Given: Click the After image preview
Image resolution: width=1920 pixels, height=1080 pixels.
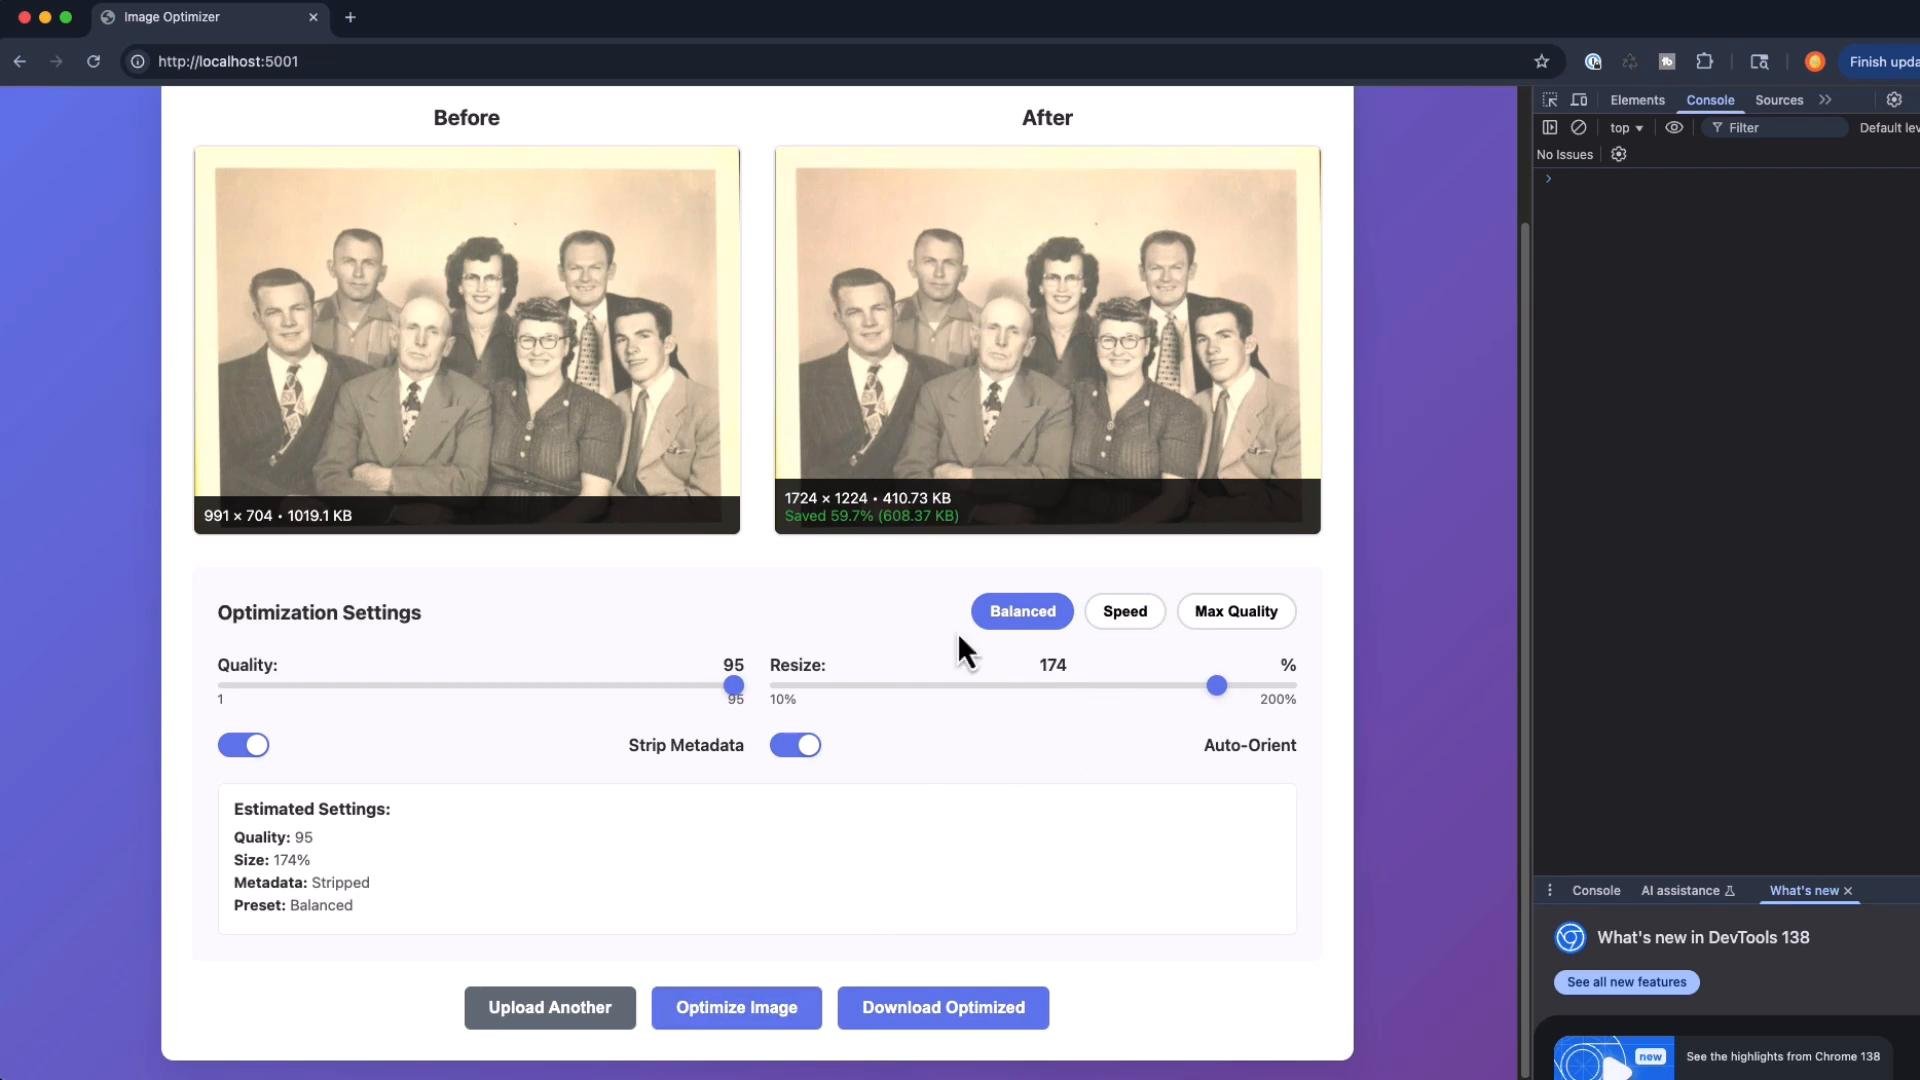Looking at the screenshot, I should 1047,340.
